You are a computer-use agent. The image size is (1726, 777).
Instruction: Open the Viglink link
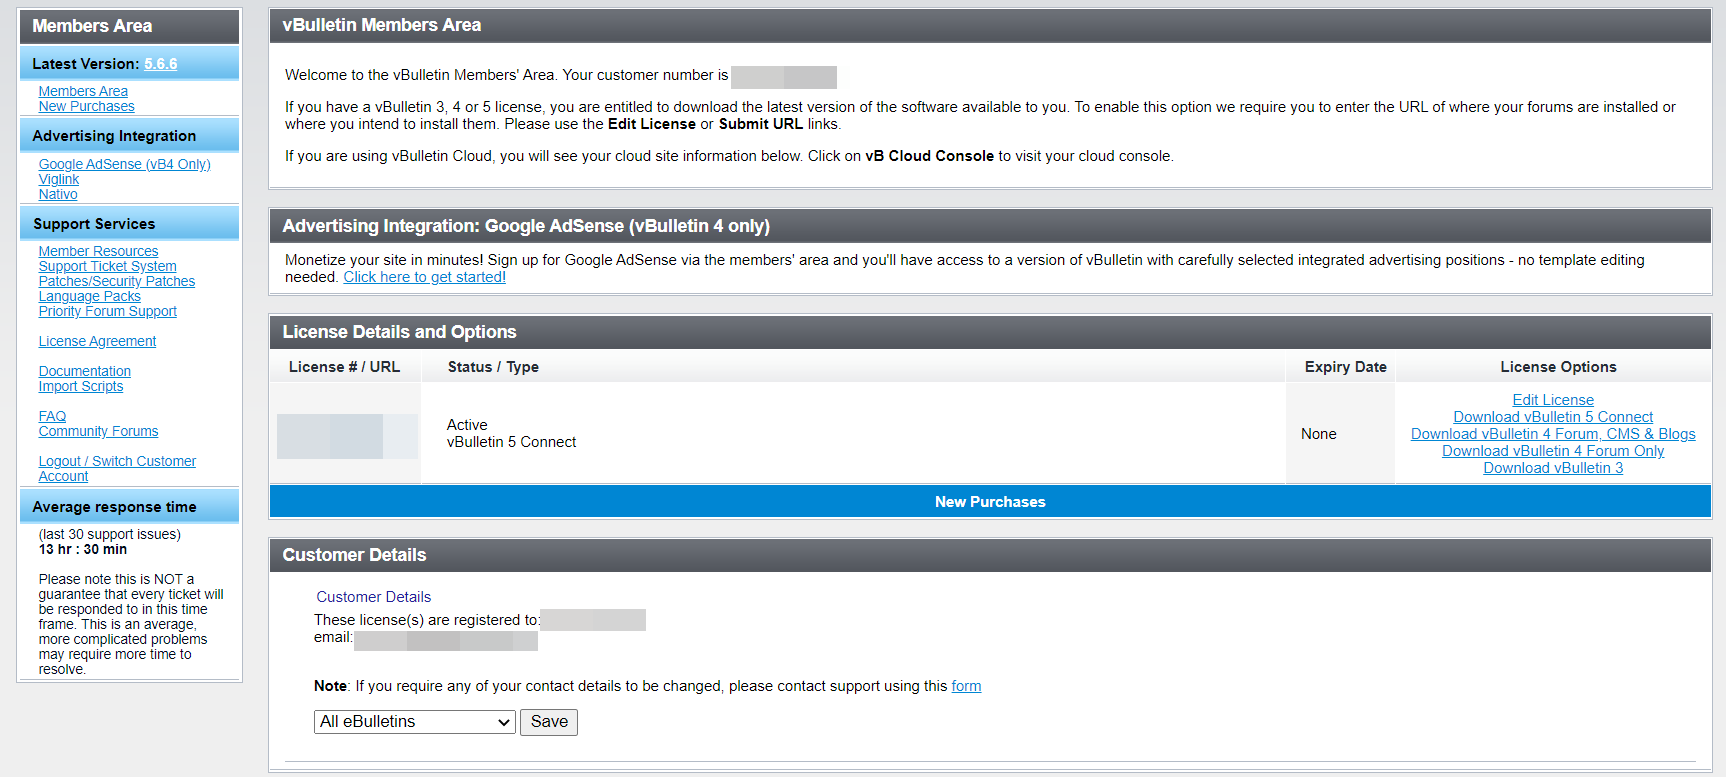coord(59,179)
